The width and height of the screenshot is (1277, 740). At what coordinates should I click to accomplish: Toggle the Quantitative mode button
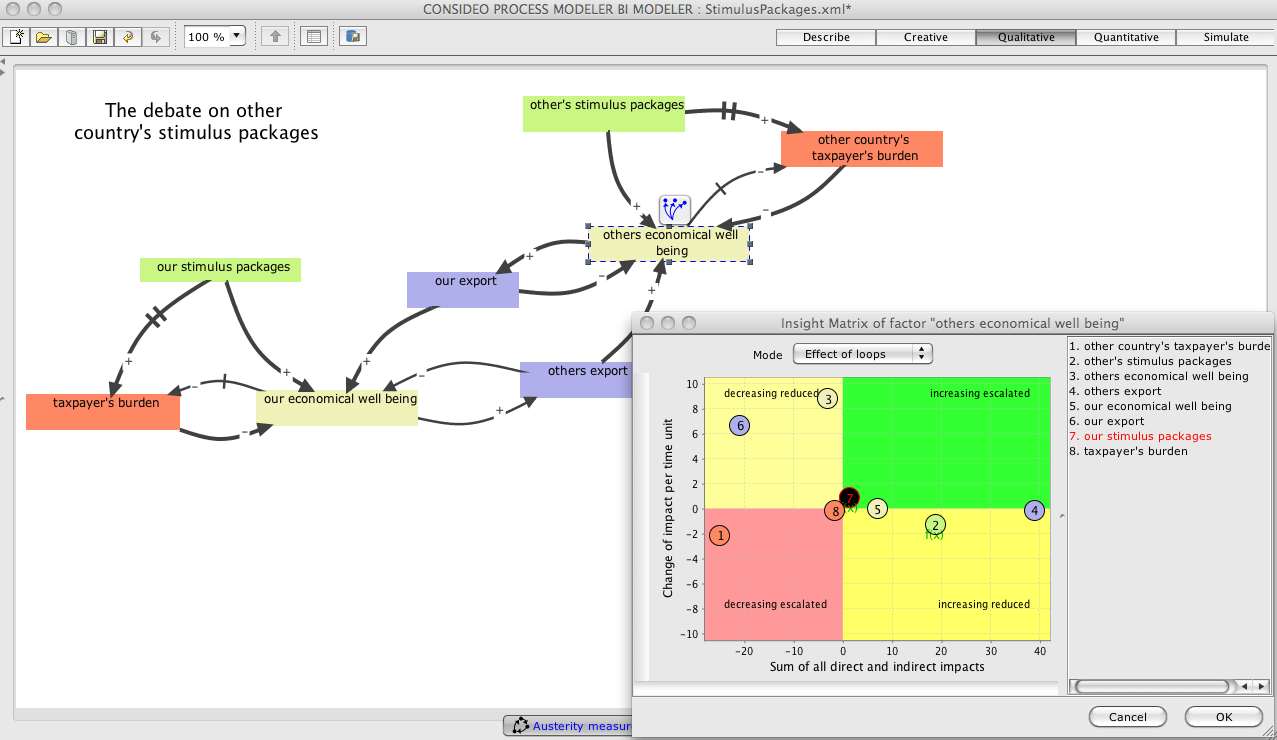coord(1126,37)
